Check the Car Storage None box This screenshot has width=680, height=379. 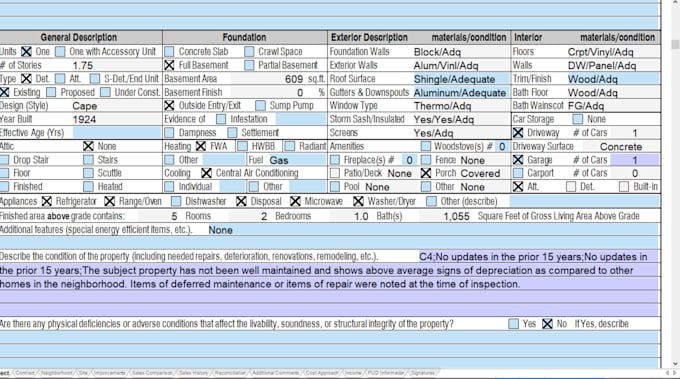coord(577,119)
